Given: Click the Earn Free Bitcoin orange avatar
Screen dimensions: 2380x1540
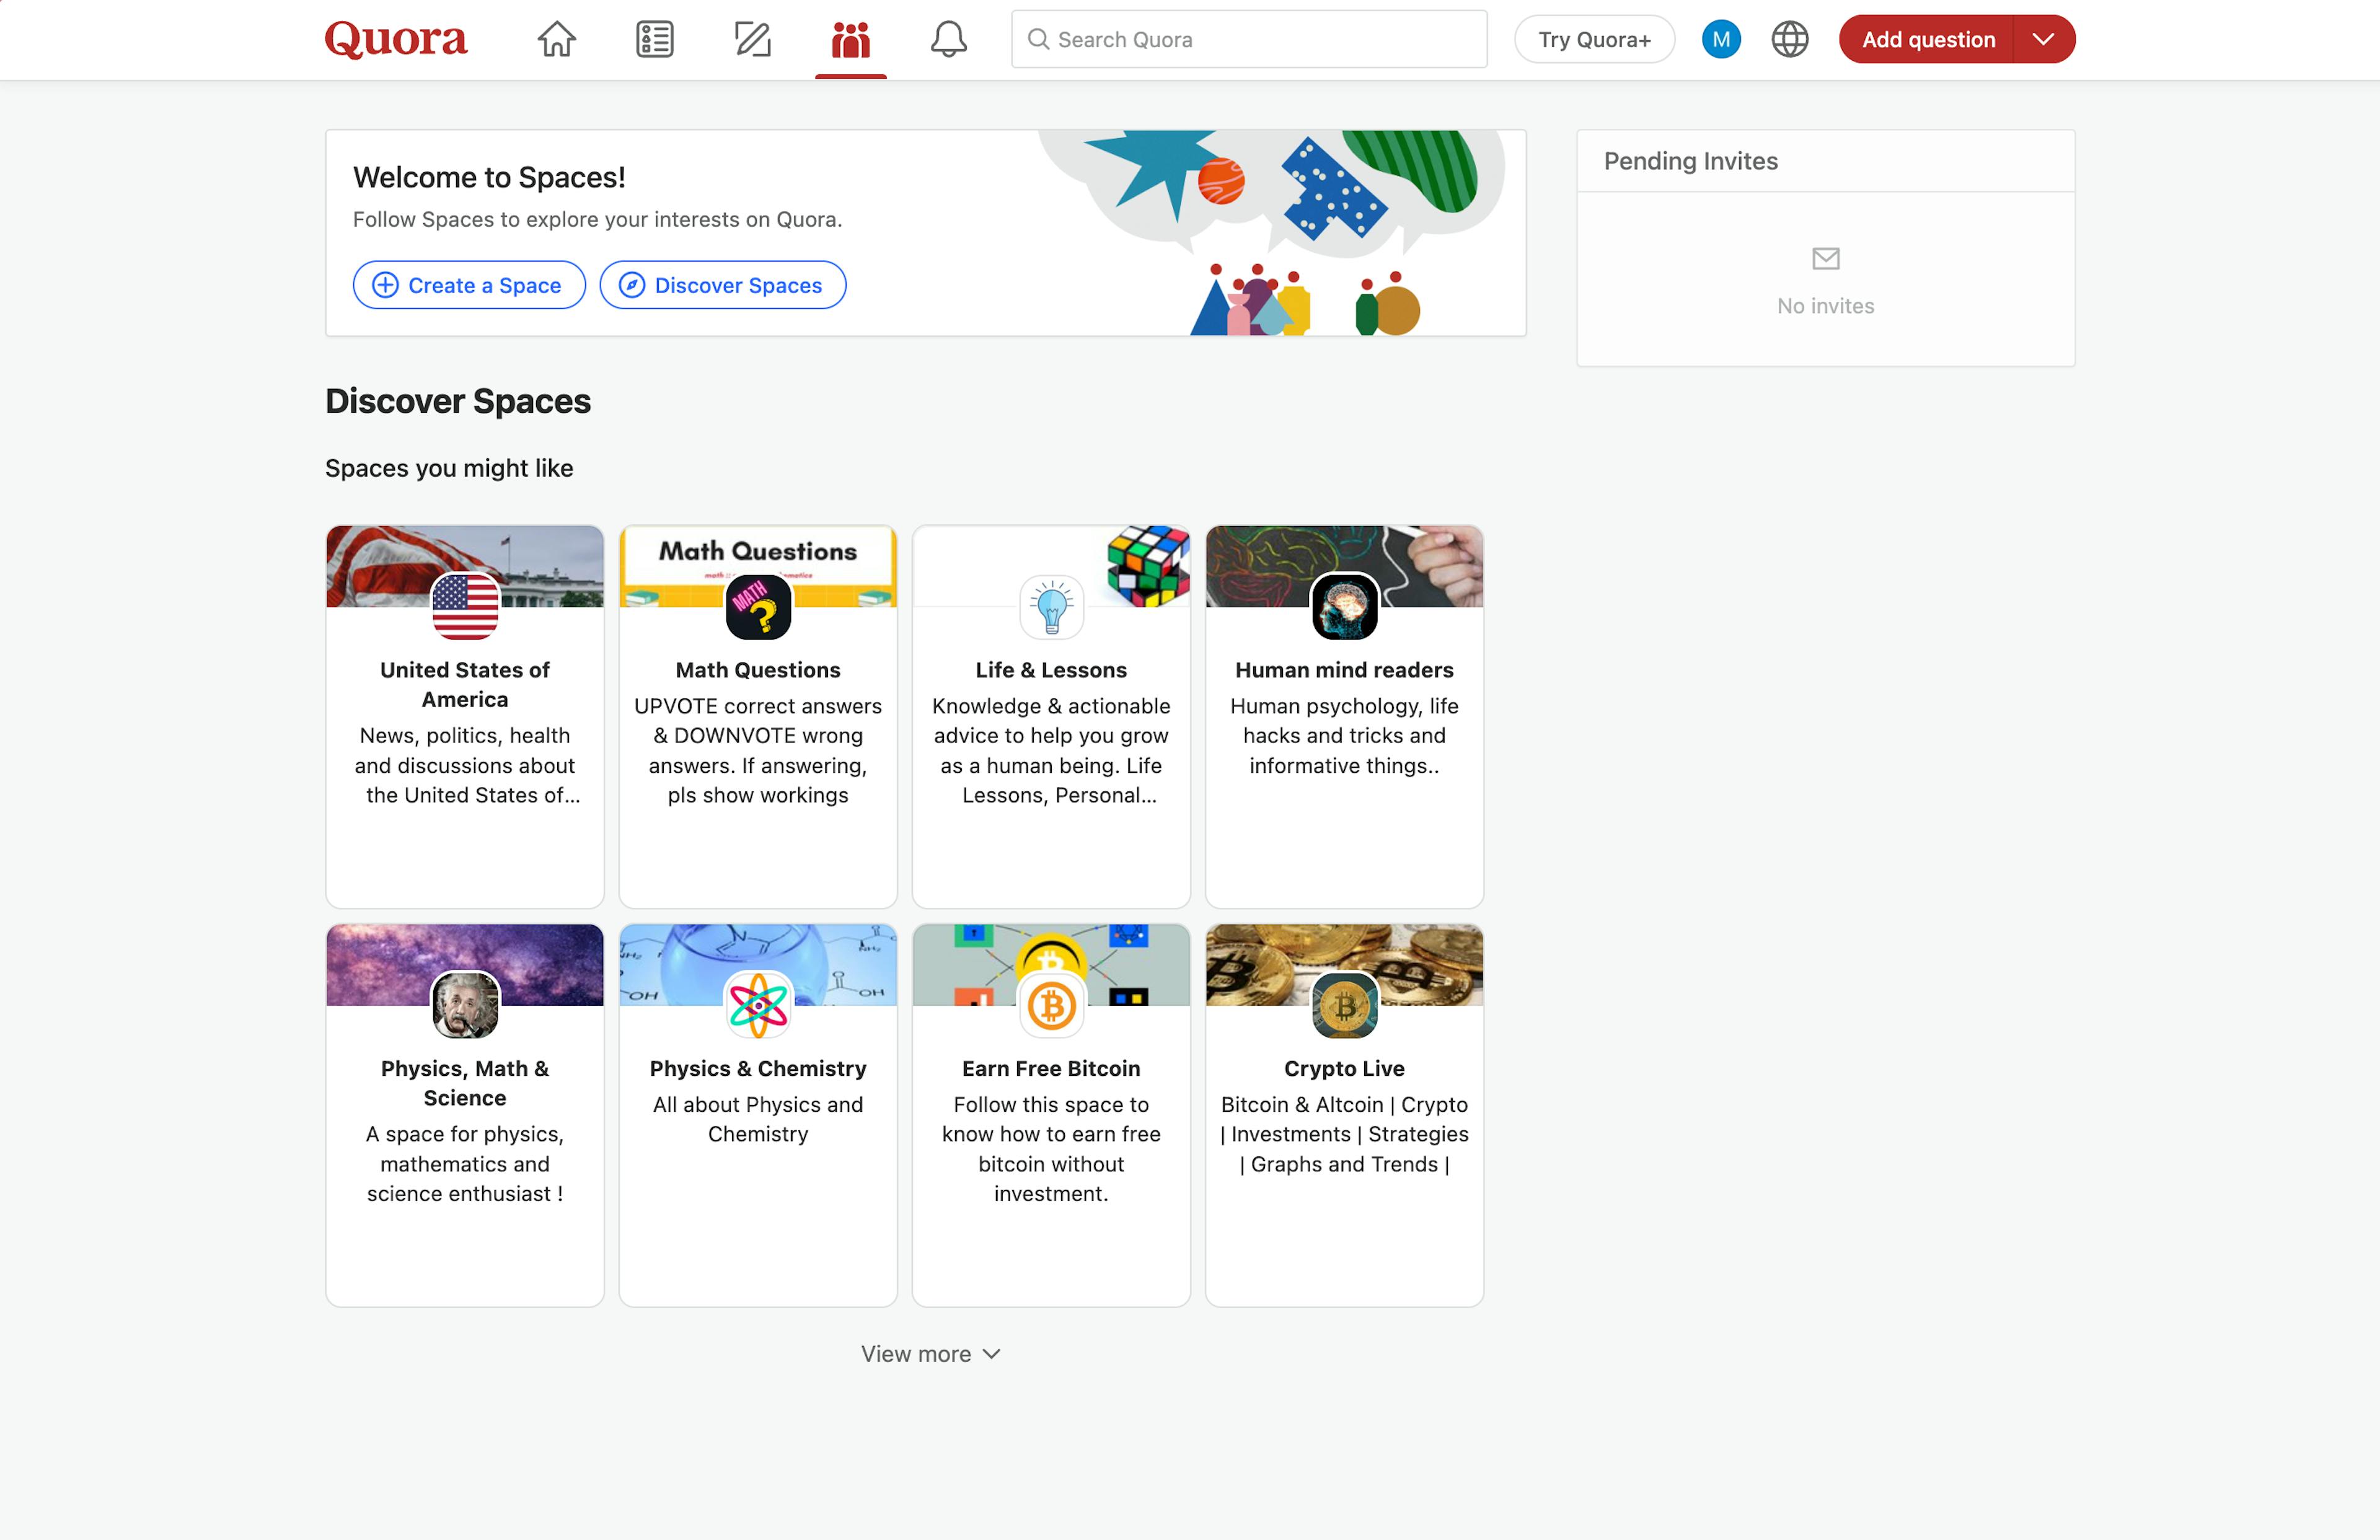Looking at the screenshot, I should pyautogui.click(x=1051, y=1005).
